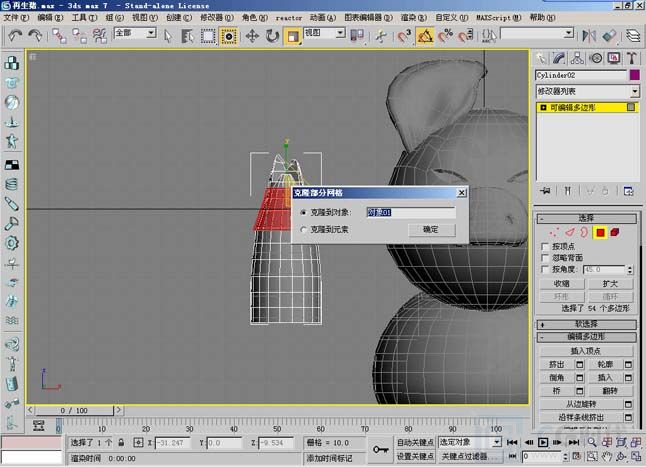Select the 克隆到元素 radio button
The image size is (646, 468).
pyautogui.click(x=304, y=229)
